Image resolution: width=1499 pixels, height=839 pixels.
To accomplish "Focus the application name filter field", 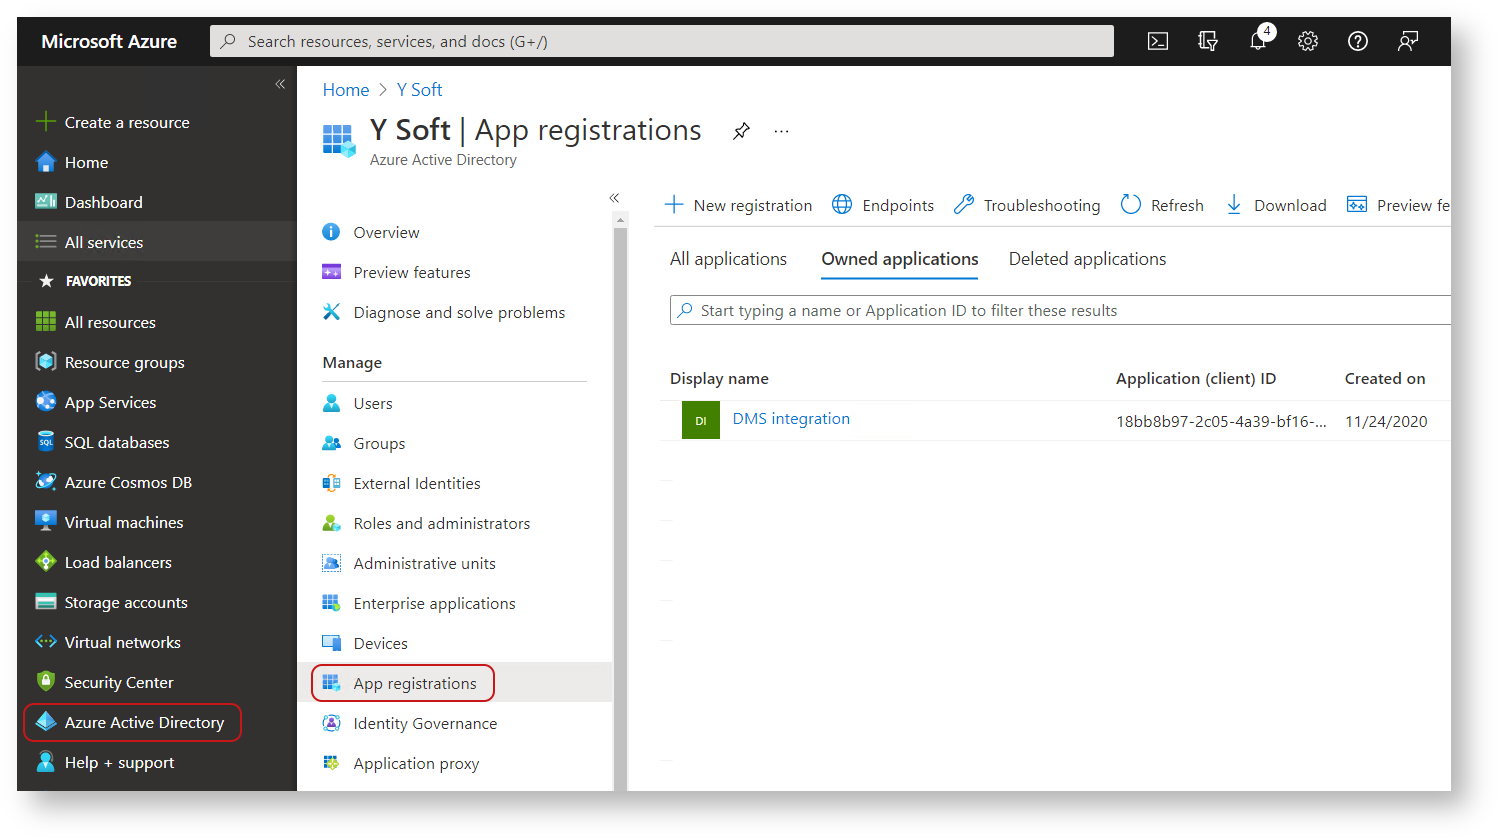I will (x=1060, y=310).
